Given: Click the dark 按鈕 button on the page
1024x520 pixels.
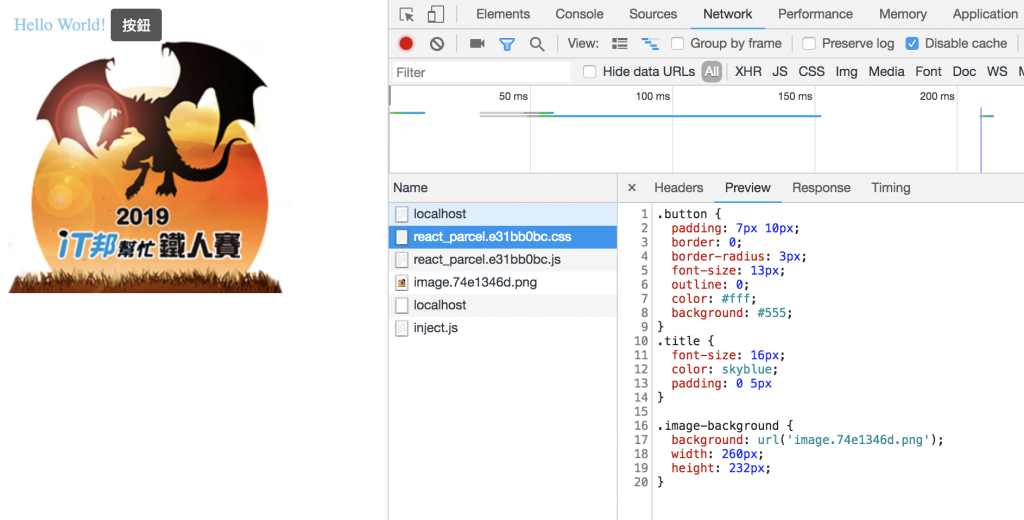Looking at the screenshot, I should 136,25.
